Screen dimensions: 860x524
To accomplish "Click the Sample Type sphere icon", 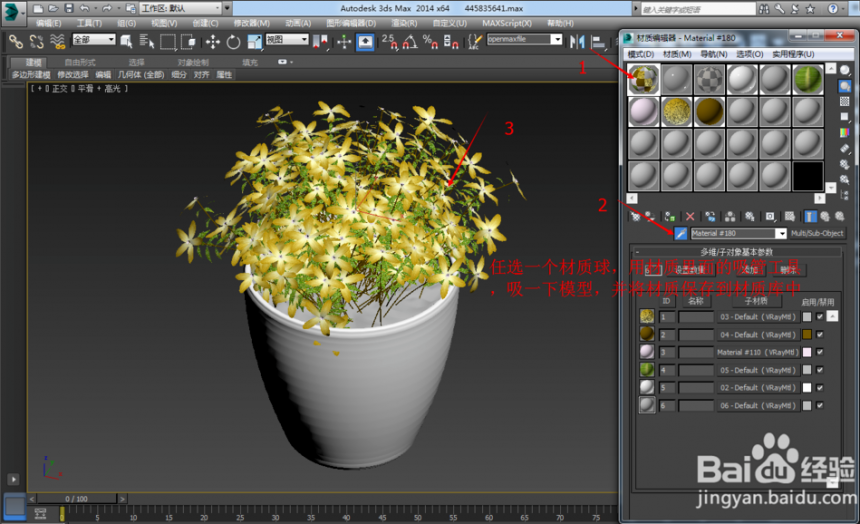I will 845,70.
